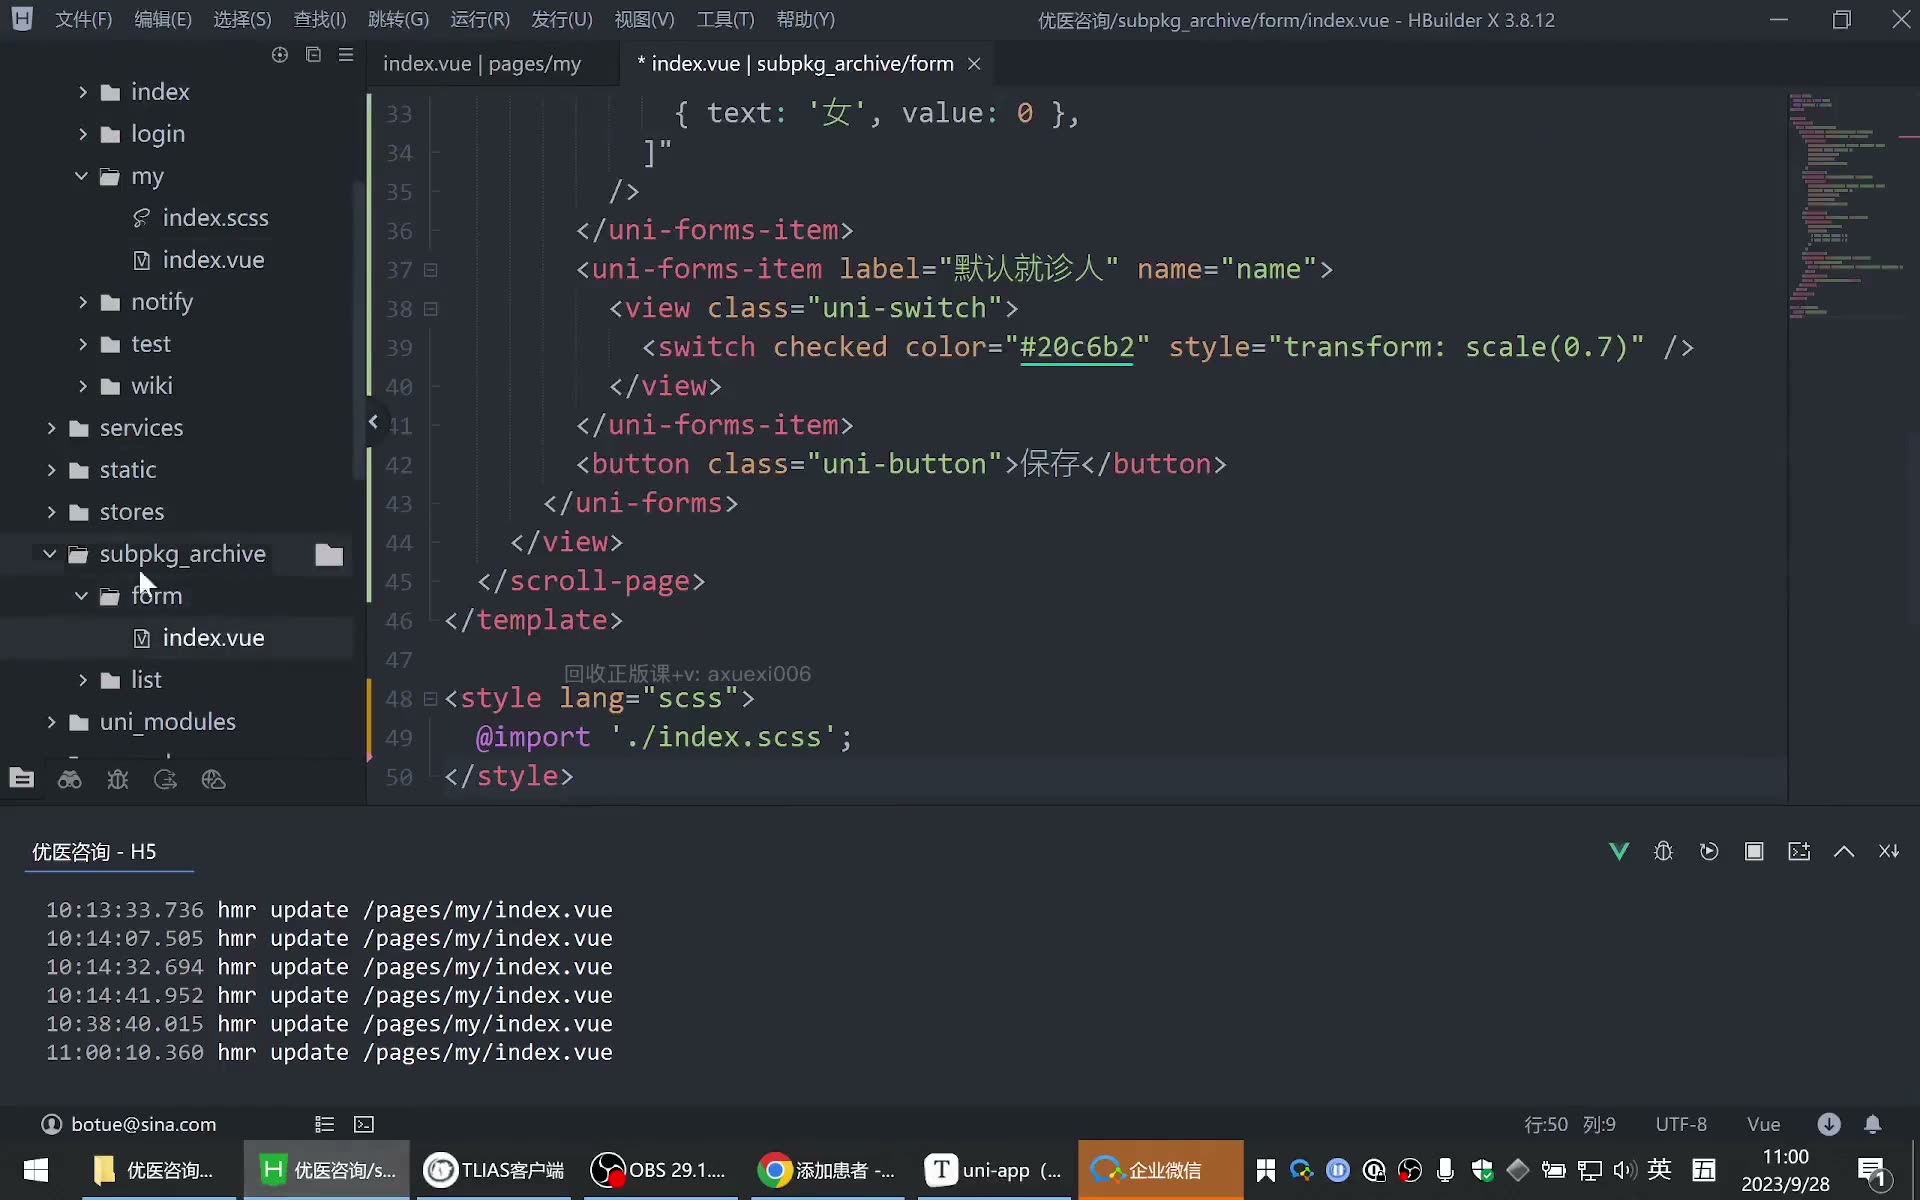
Task: Click the Vue devtools icon in console toolbar
Action: coord(1619,851)
